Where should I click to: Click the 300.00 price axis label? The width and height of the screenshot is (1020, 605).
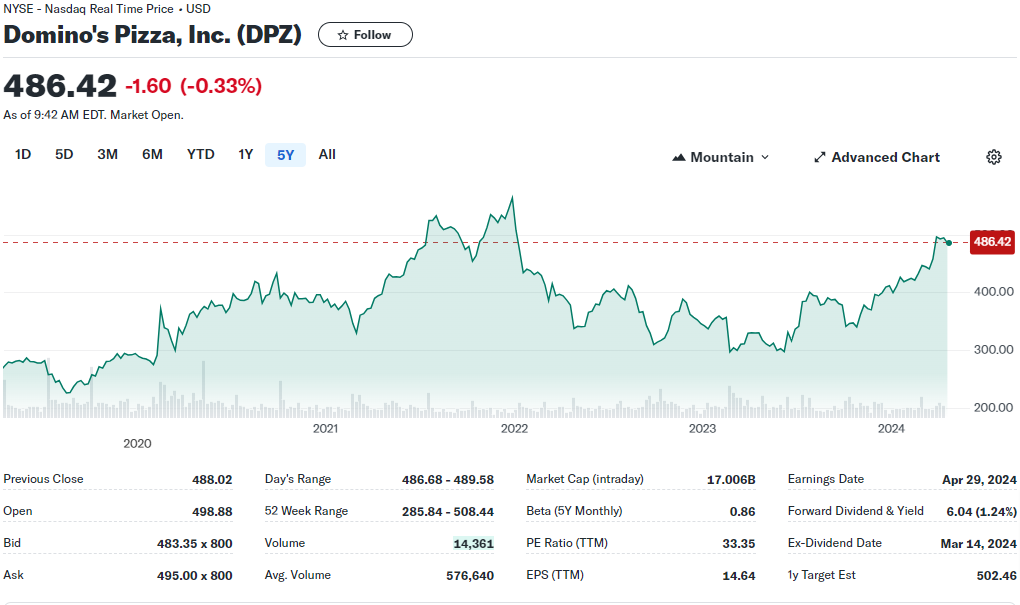(993, 350)
